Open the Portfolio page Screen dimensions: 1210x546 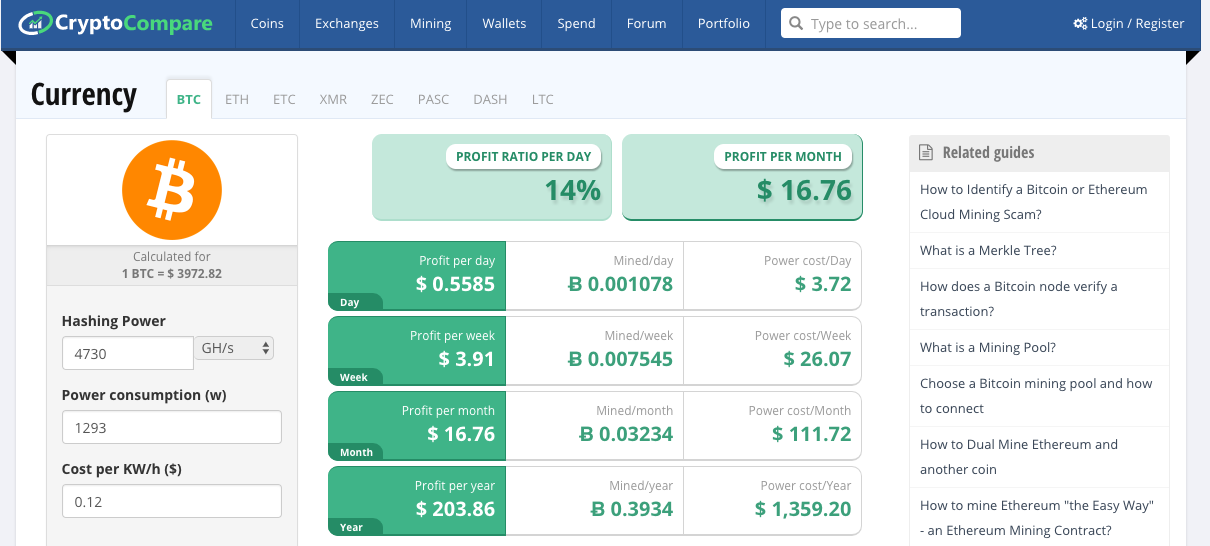pos(724,24)
